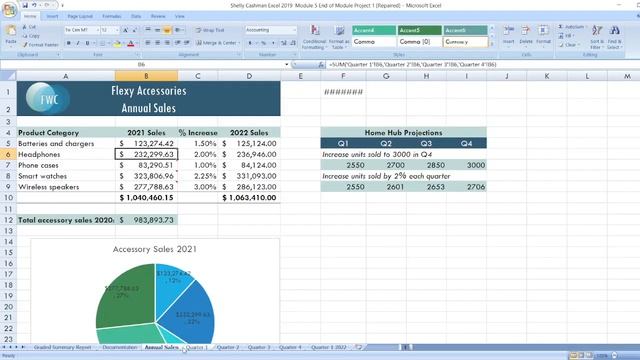Decrease decimal places
Image resolution: width=640 pixels, height=360 pixels.
pos(293,43)
